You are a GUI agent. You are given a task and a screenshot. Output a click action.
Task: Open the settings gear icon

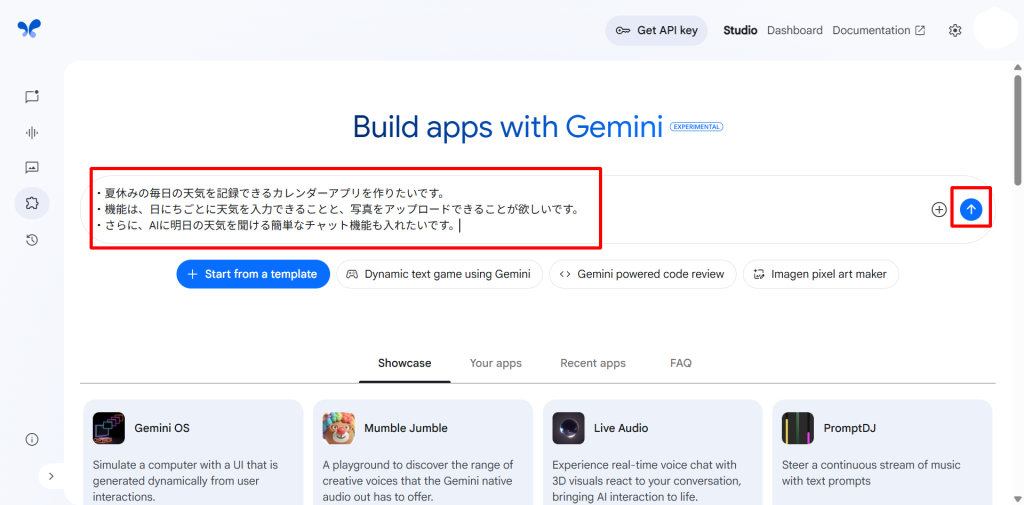click(955, 31)
